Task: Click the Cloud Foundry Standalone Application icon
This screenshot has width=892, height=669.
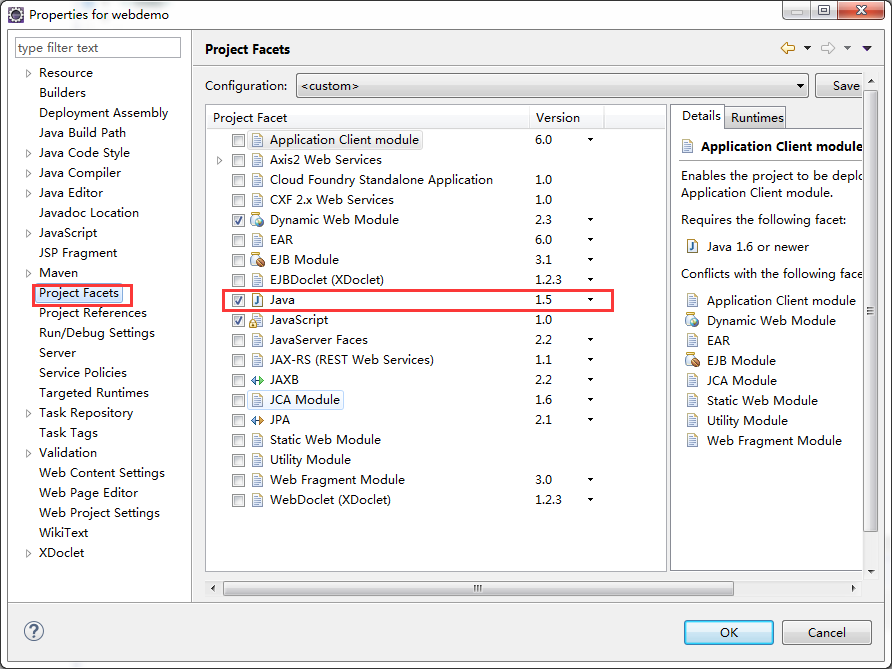Action: click(257, 180)
